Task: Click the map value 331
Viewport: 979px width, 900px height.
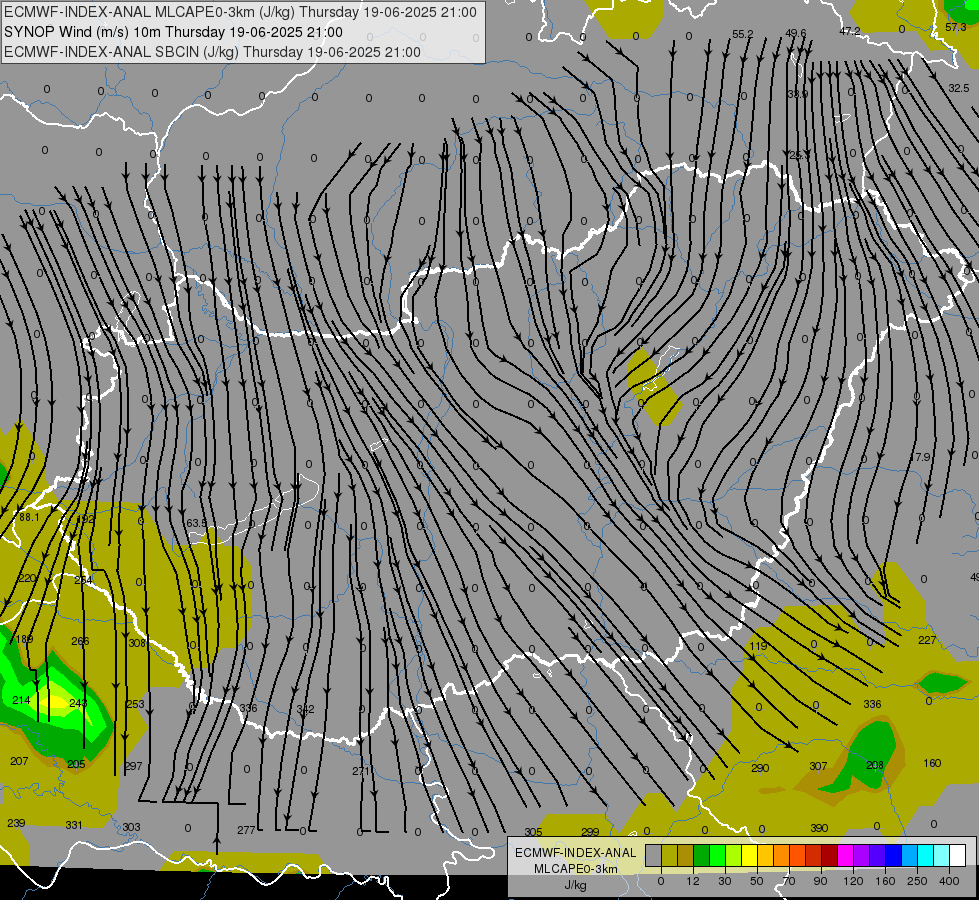Action: coord(74,825)
